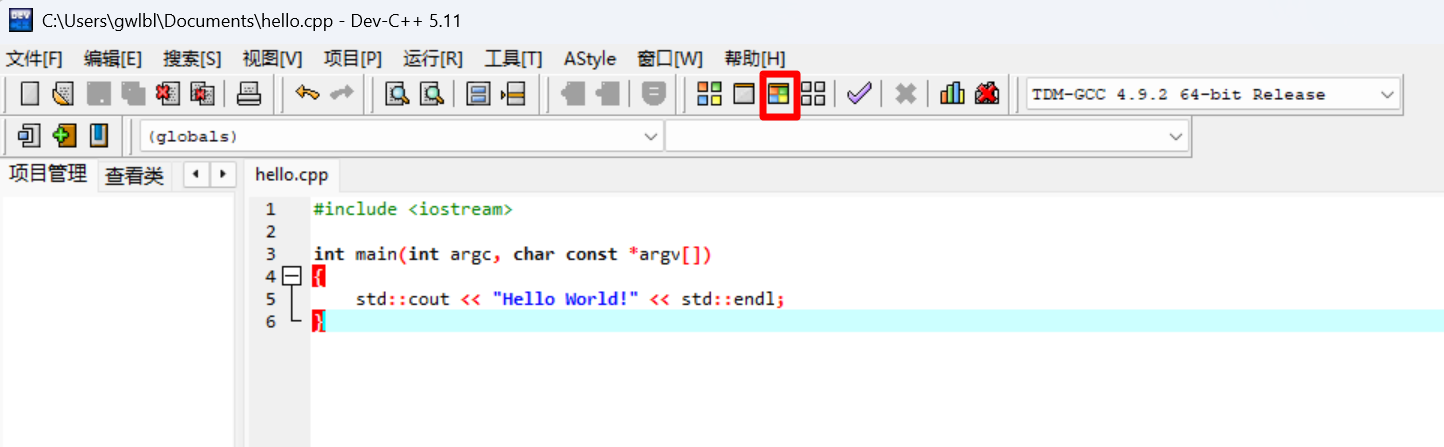Image resolution: width=1444 pixels, height=447 pixels.
Task: Click the Print icon
Action: tap(248, 94)
